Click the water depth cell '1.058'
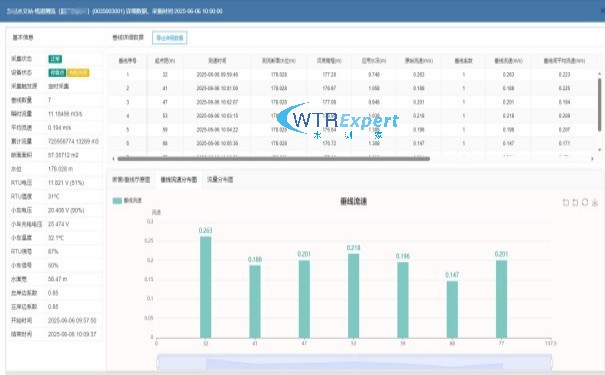The image size is (605, 375). click(x=374, y=88)
